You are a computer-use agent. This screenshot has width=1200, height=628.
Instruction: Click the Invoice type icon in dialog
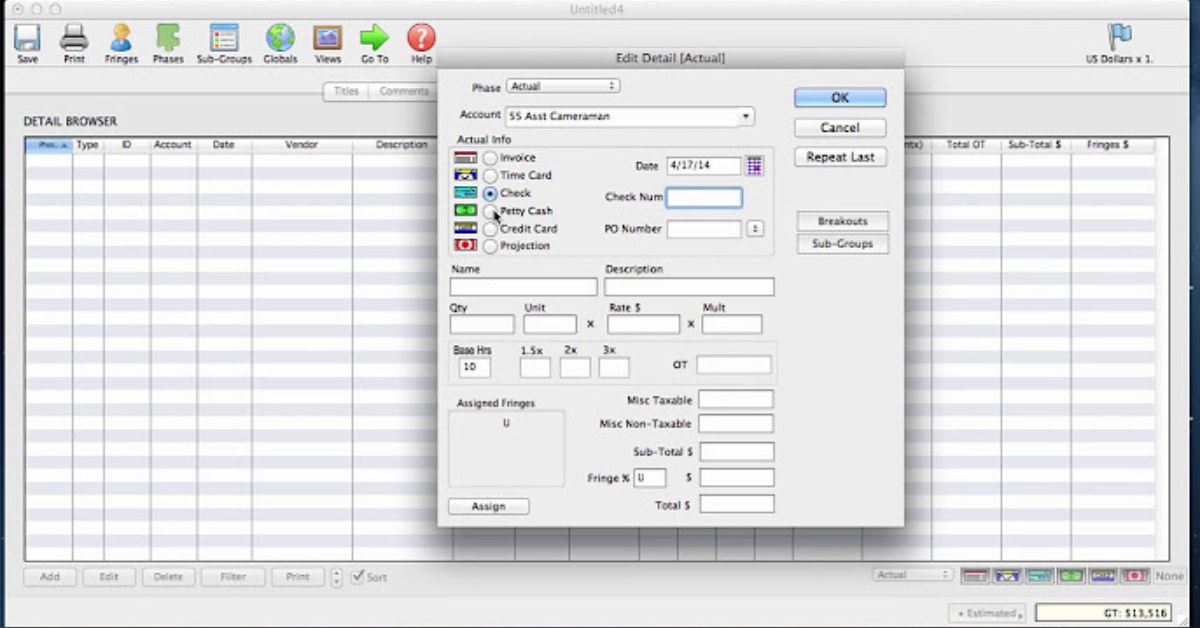click(x=465, y=158)
